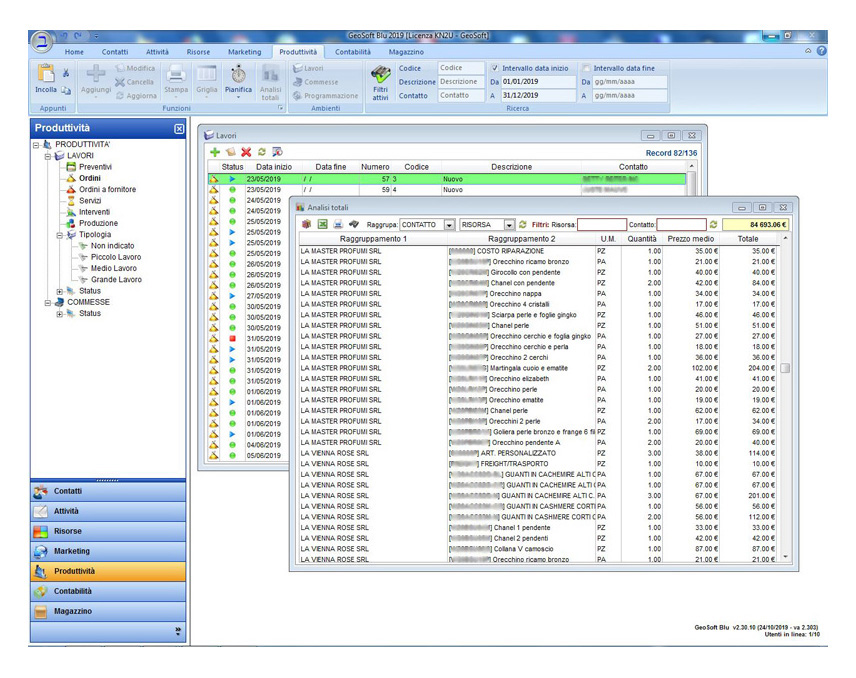Screen dimensions: 856x678
Task: Click the Codice search field
Action: pyautogui.click(x=461, y=68)
